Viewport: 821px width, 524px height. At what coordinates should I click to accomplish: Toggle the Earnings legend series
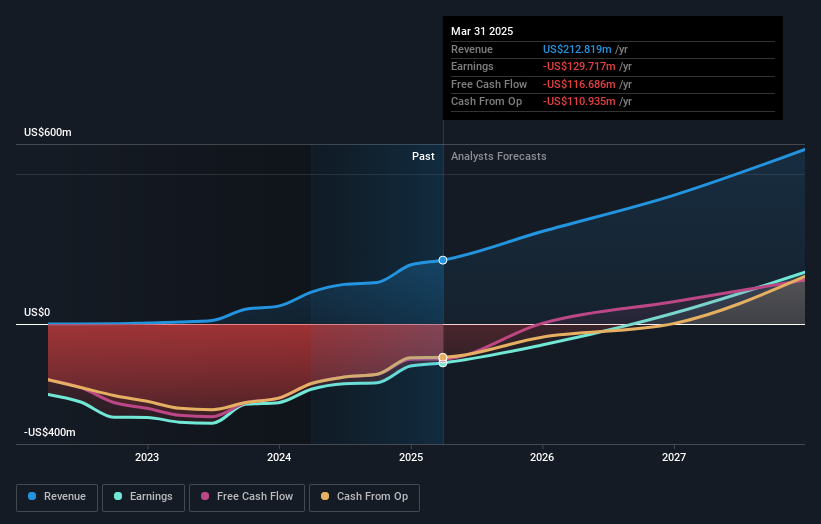(143, 497)
